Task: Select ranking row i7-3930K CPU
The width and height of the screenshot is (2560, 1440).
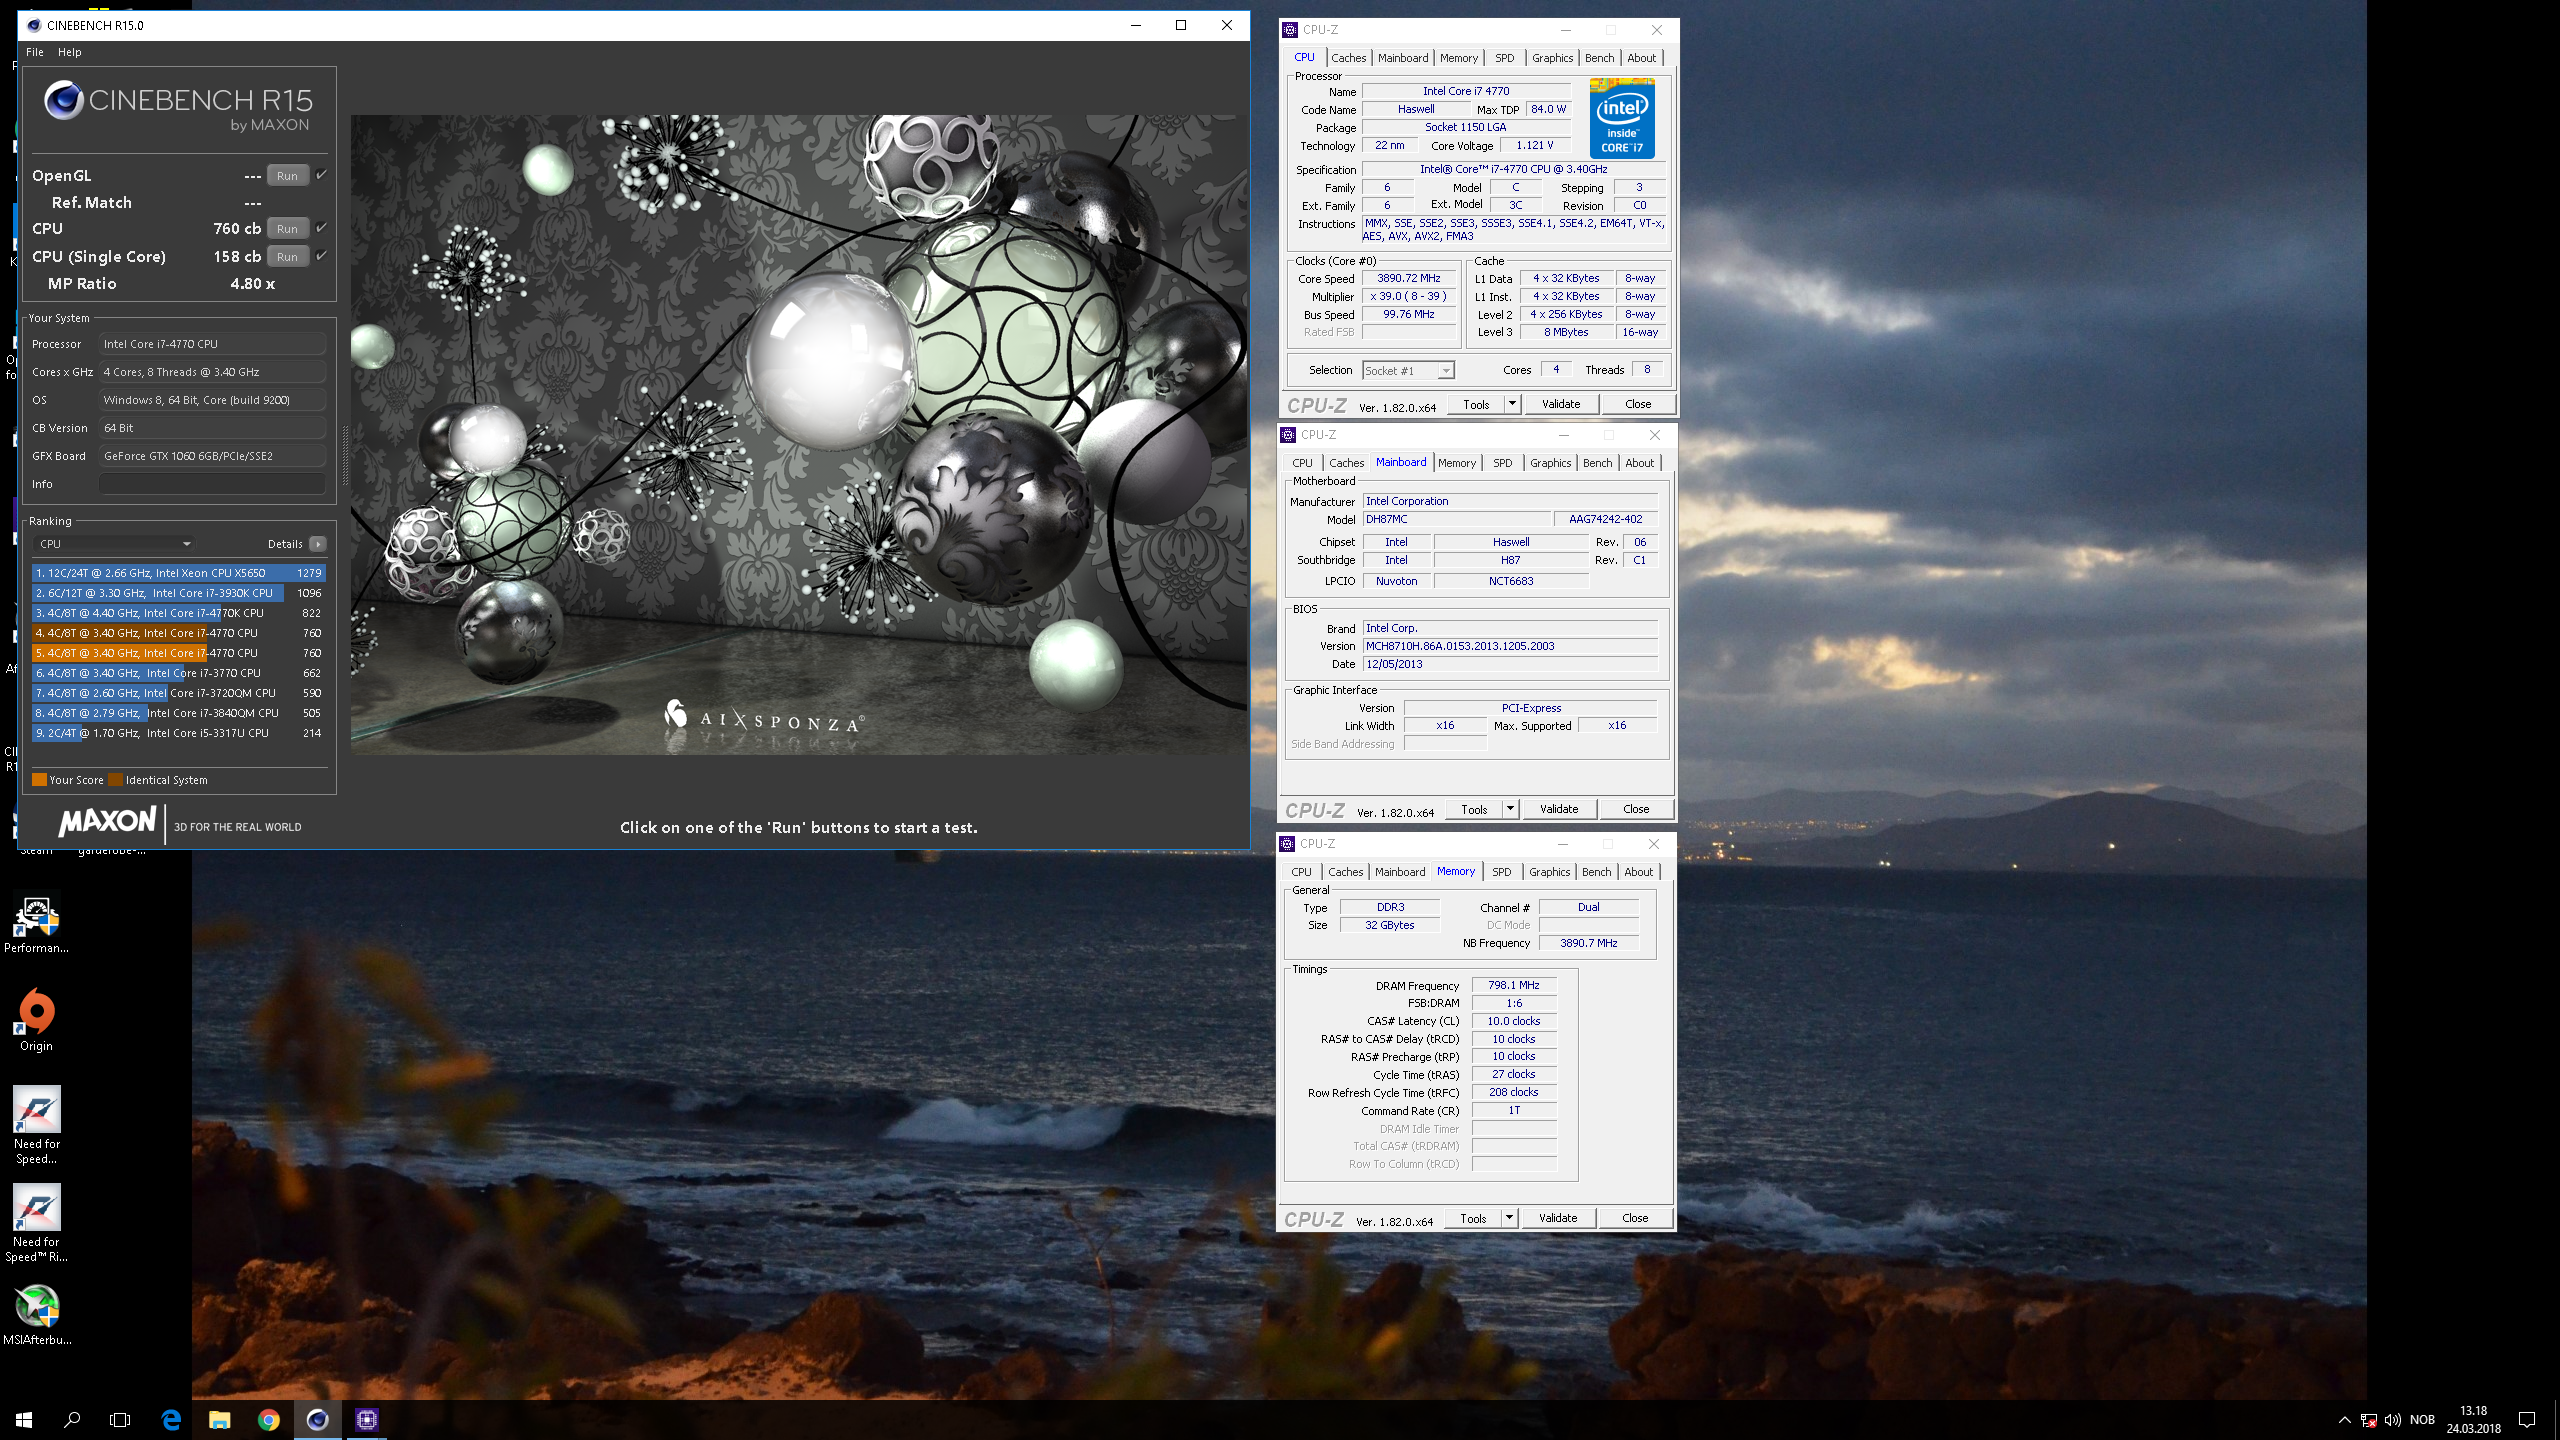Action: (x=179, y=593)
